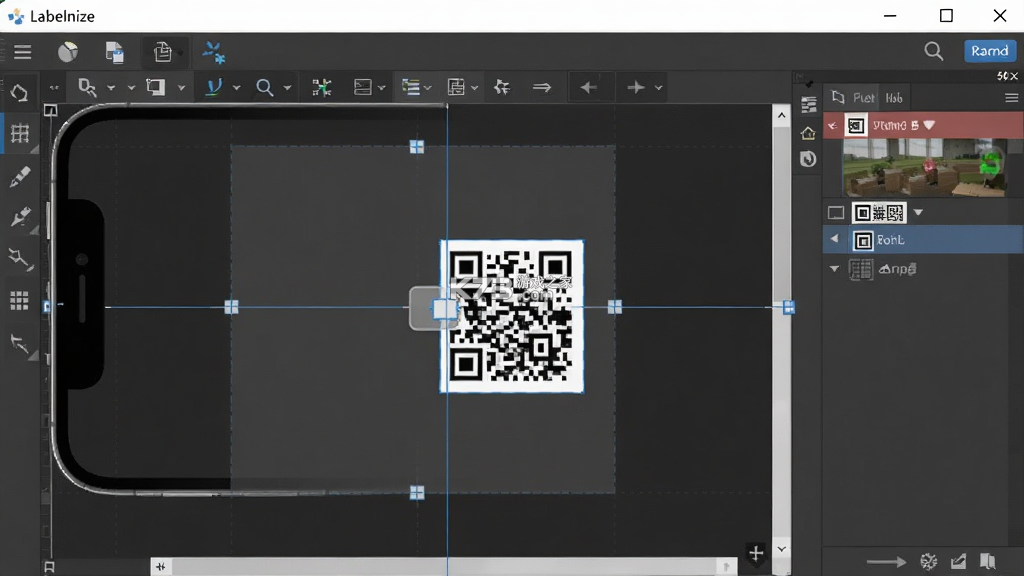Select the angled arrow tool in left sidebar
The width and height of the screenshot is (1024, 576).
point(19,343)
